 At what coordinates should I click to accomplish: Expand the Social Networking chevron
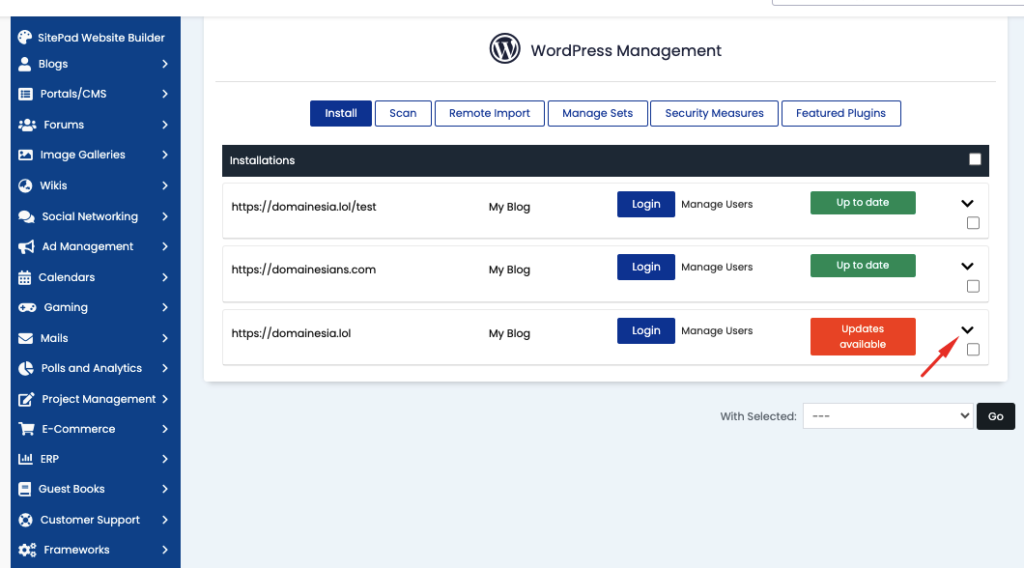[165, 216]
